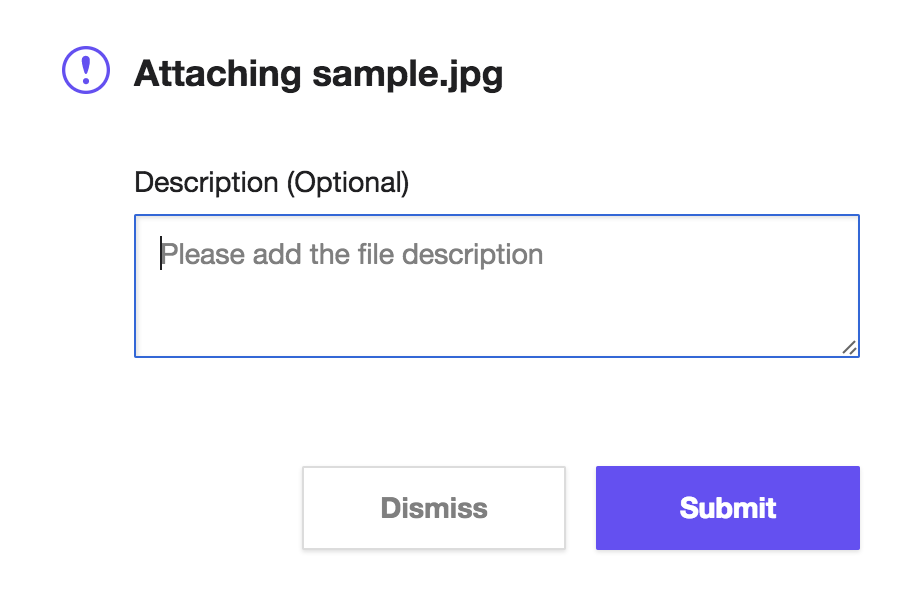Cancel the upload using Dismiss
Image resolution: width=922 pixels, height=592 pixels.
(434, 508)
